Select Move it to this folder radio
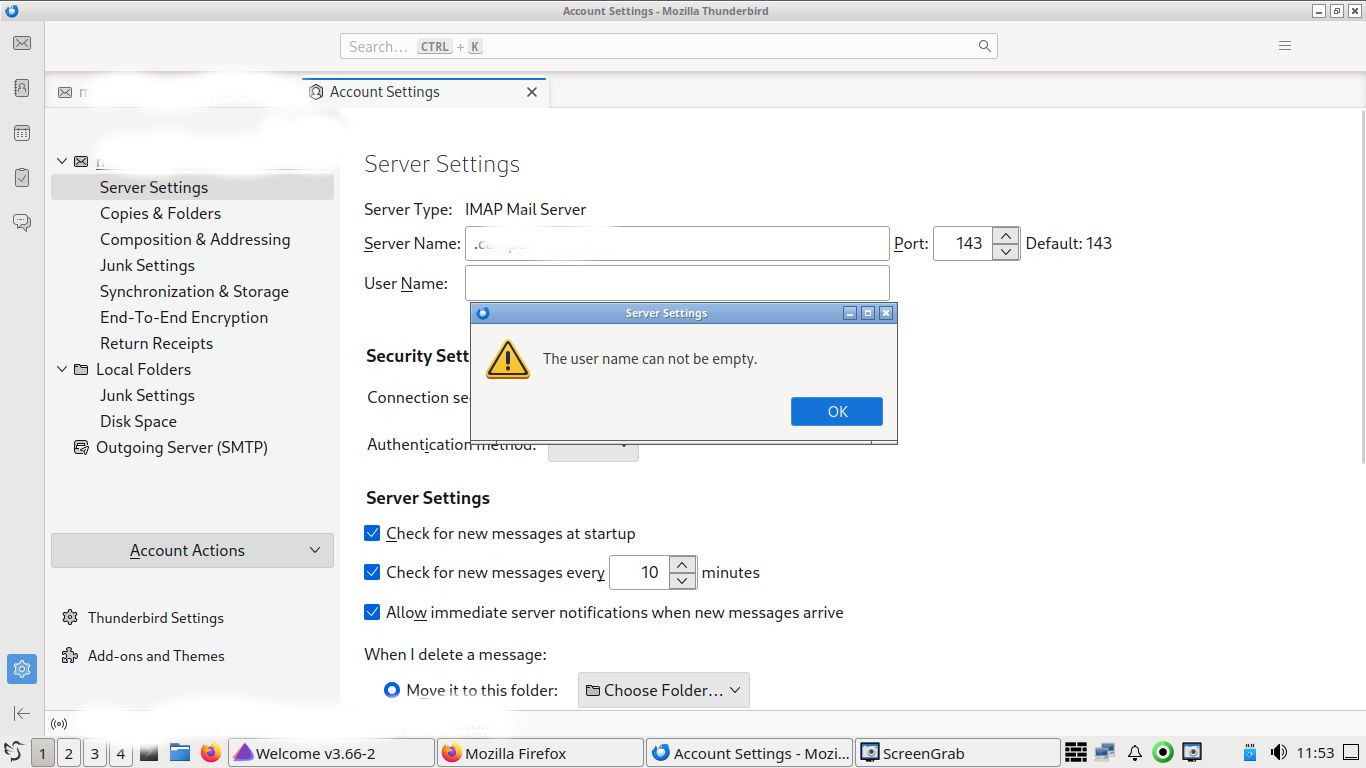Screen dimensions: 1366x768 [392, 690]
